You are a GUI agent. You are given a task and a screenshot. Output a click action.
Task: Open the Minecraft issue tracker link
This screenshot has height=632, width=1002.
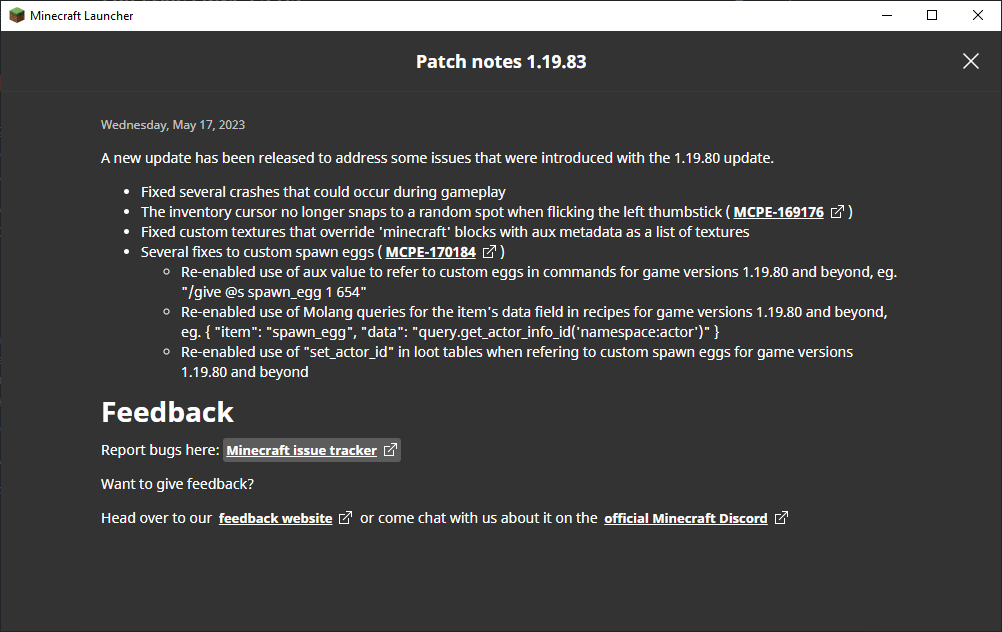point(301,450)
